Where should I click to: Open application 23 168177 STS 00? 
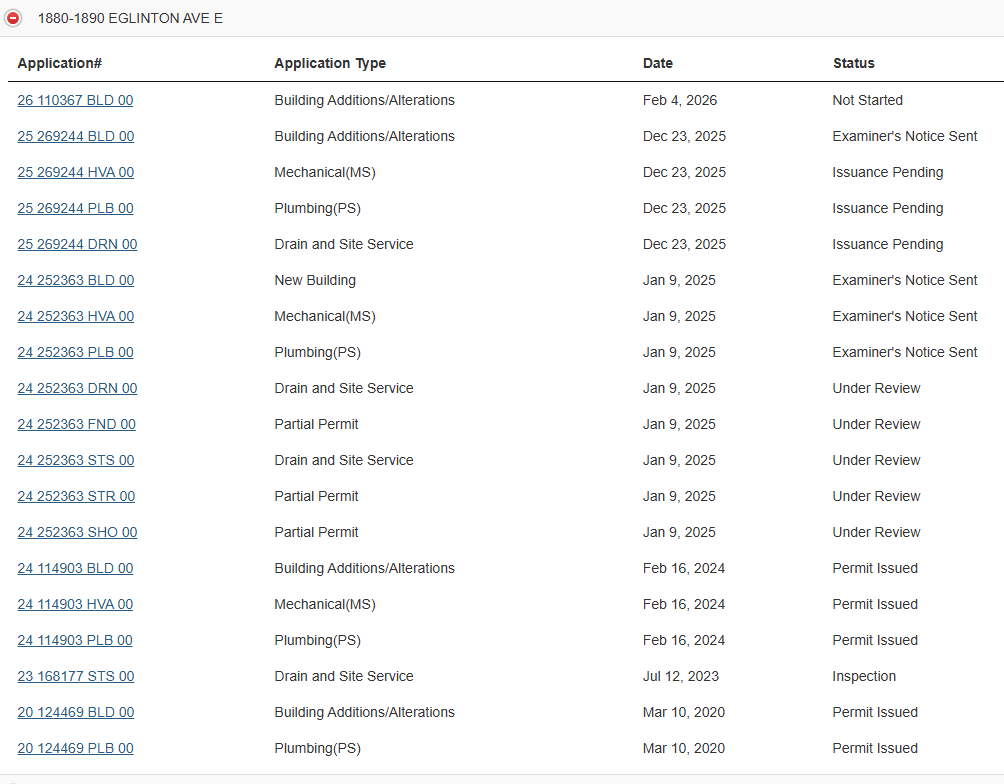(x=75, y=676)
